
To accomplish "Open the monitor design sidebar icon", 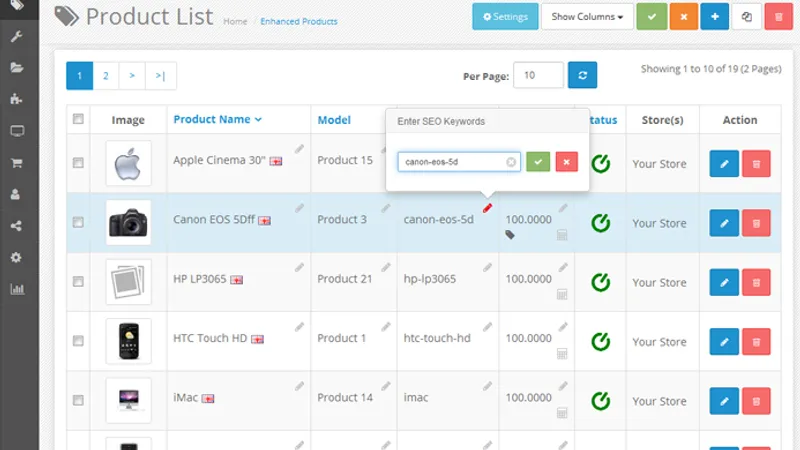I will point(17,131).
